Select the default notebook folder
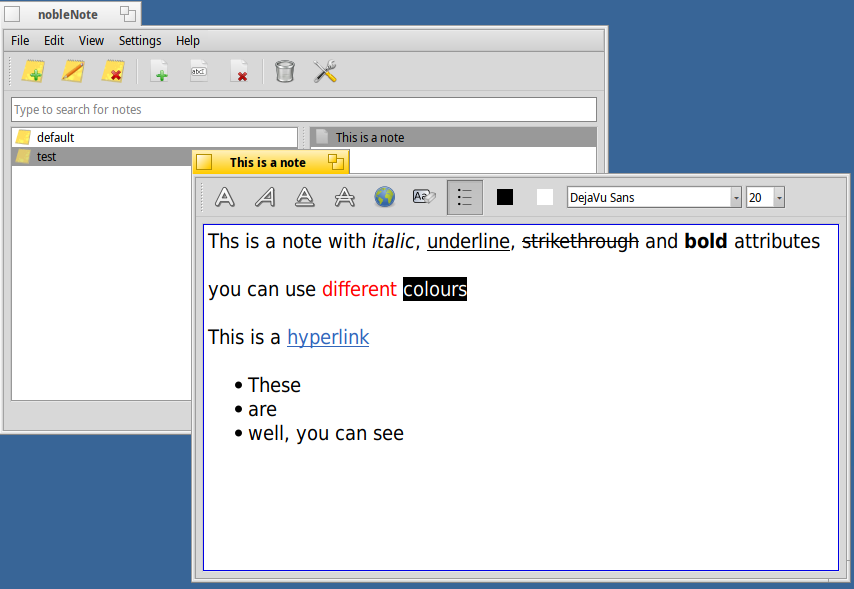This screenshot has width=854, height=589. coord(155,137)
